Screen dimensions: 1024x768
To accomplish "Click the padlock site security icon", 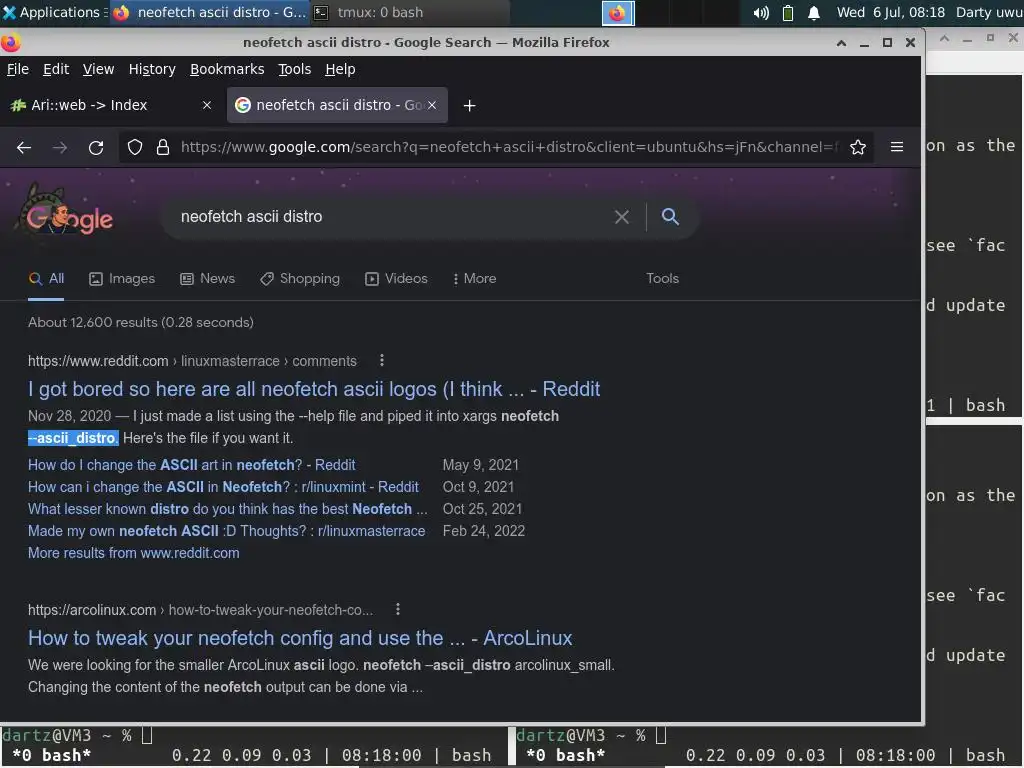I will 163,148.
